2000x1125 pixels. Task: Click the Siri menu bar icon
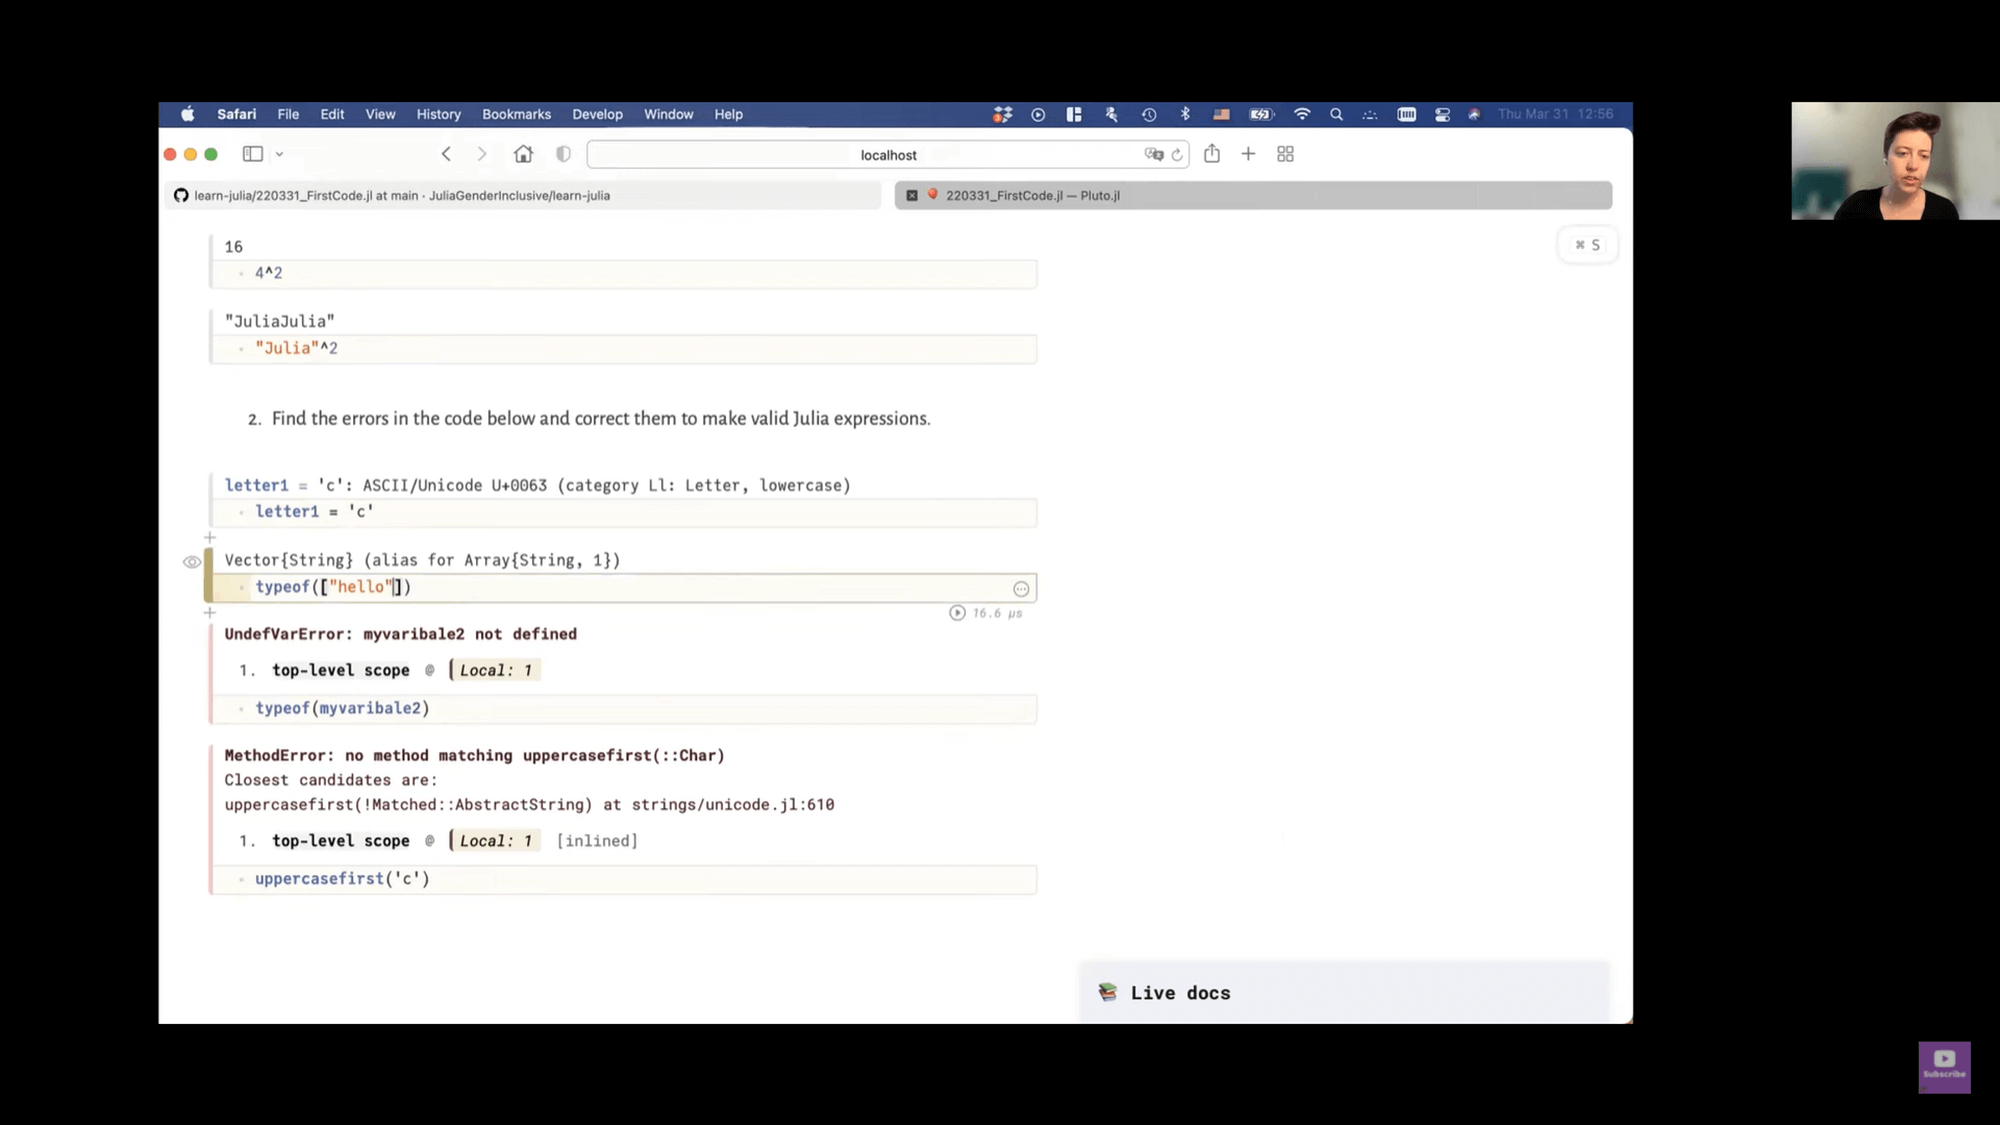pos(1474,114)
